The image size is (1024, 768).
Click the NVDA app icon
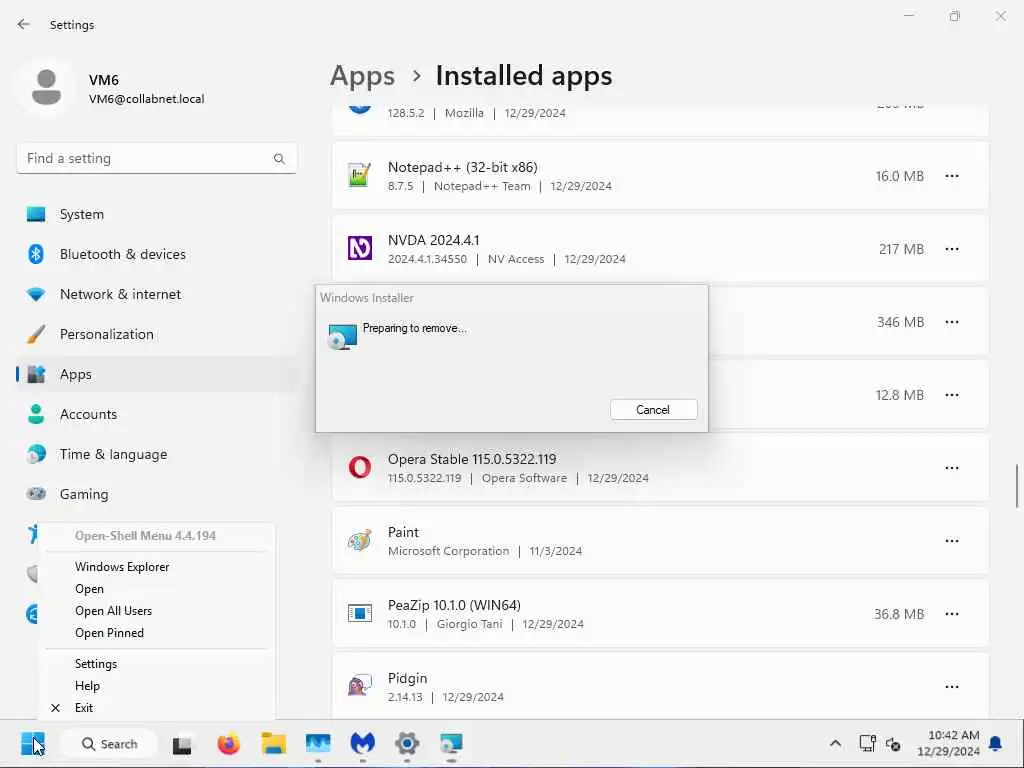359,248
